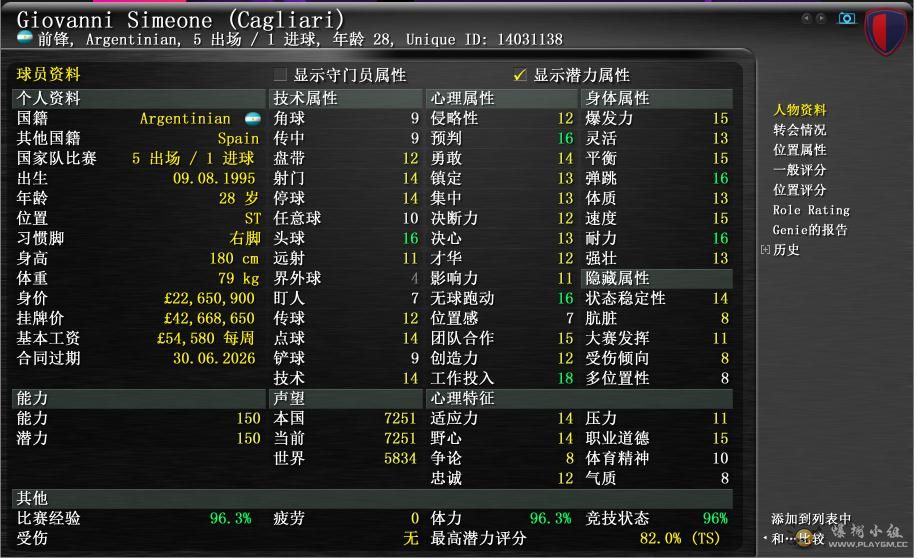Expand the 历史 tree node
The image size is (917, 559).
[765, 250]
